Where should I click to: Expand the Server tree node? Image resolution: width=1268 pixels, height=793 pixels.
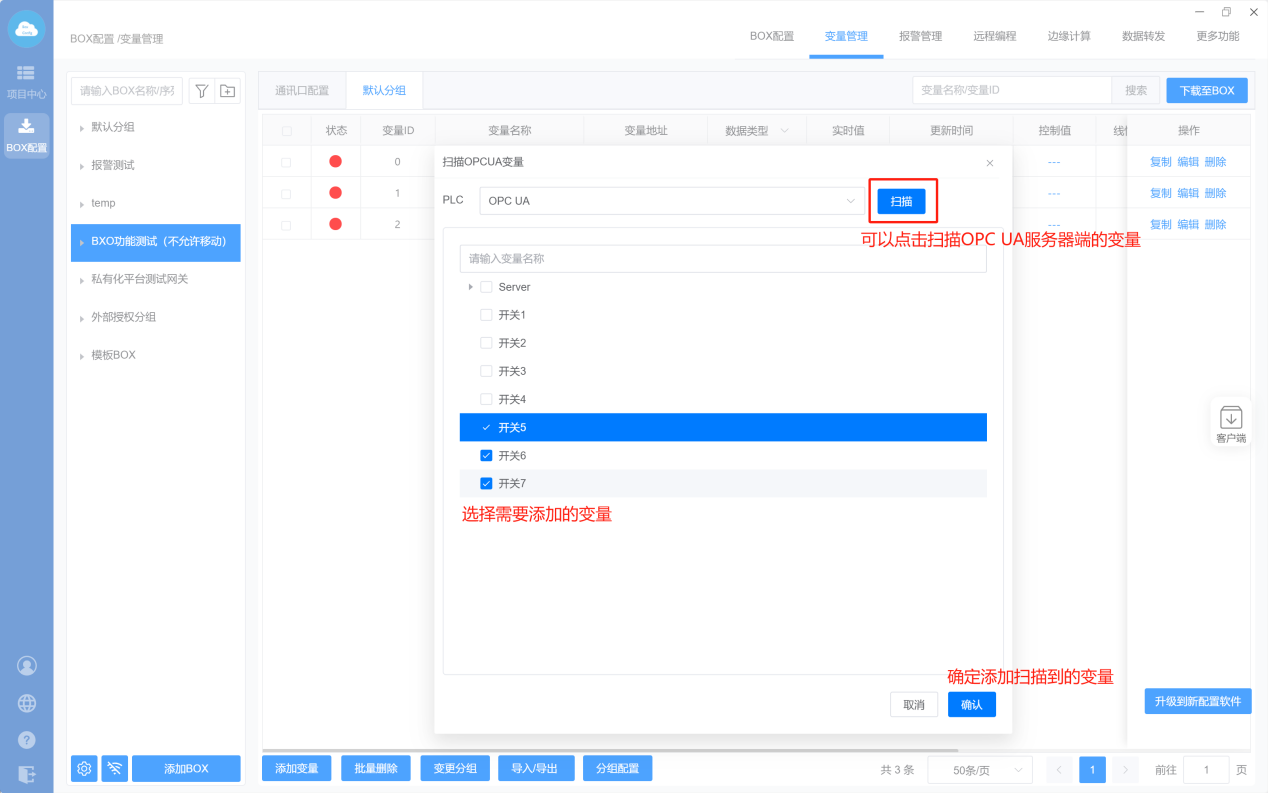470,287
